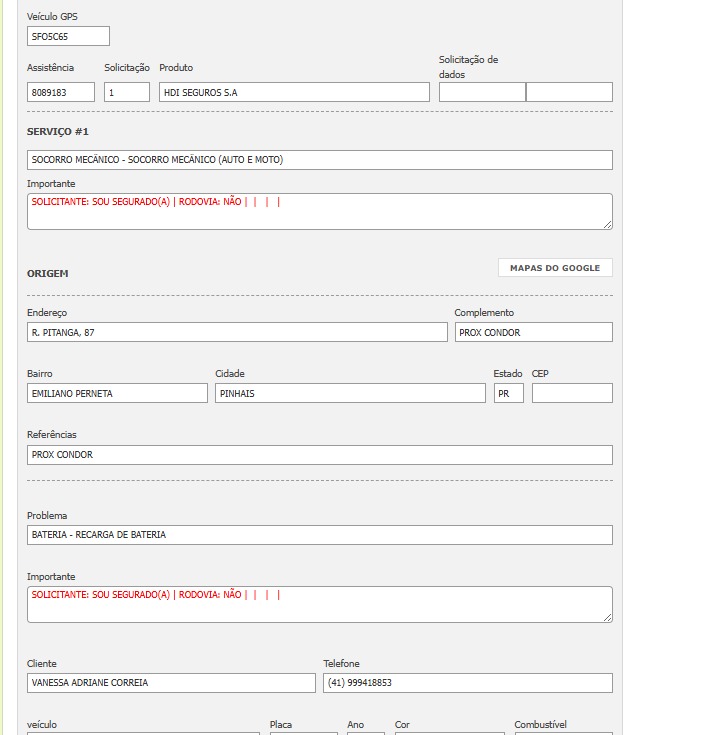Screen dimensions: 722x735
Task: Select the Serviço #1 Socorro Mecânico field
Action: click(x=320, y=160)
